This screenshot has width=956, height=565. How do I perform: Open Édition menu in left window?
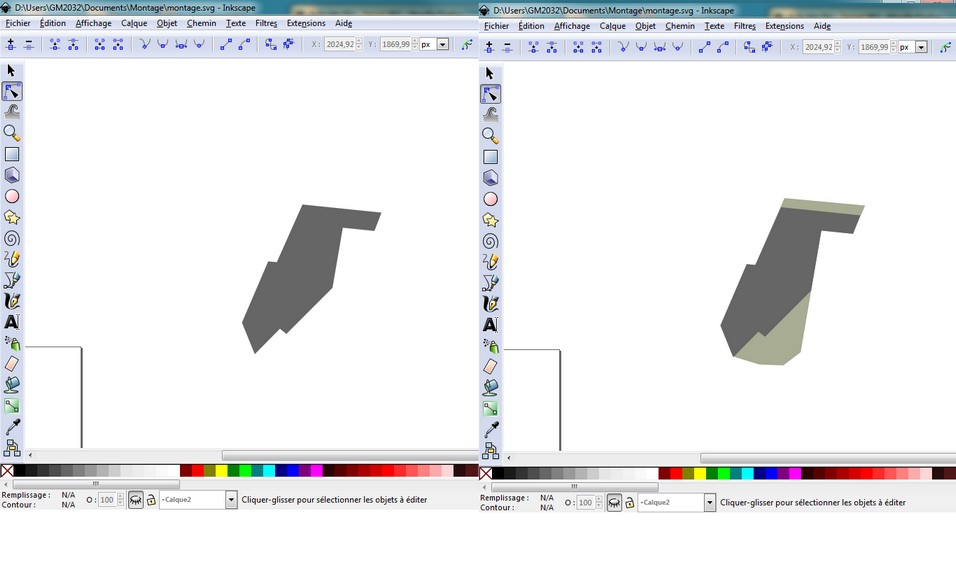[52, 23]
